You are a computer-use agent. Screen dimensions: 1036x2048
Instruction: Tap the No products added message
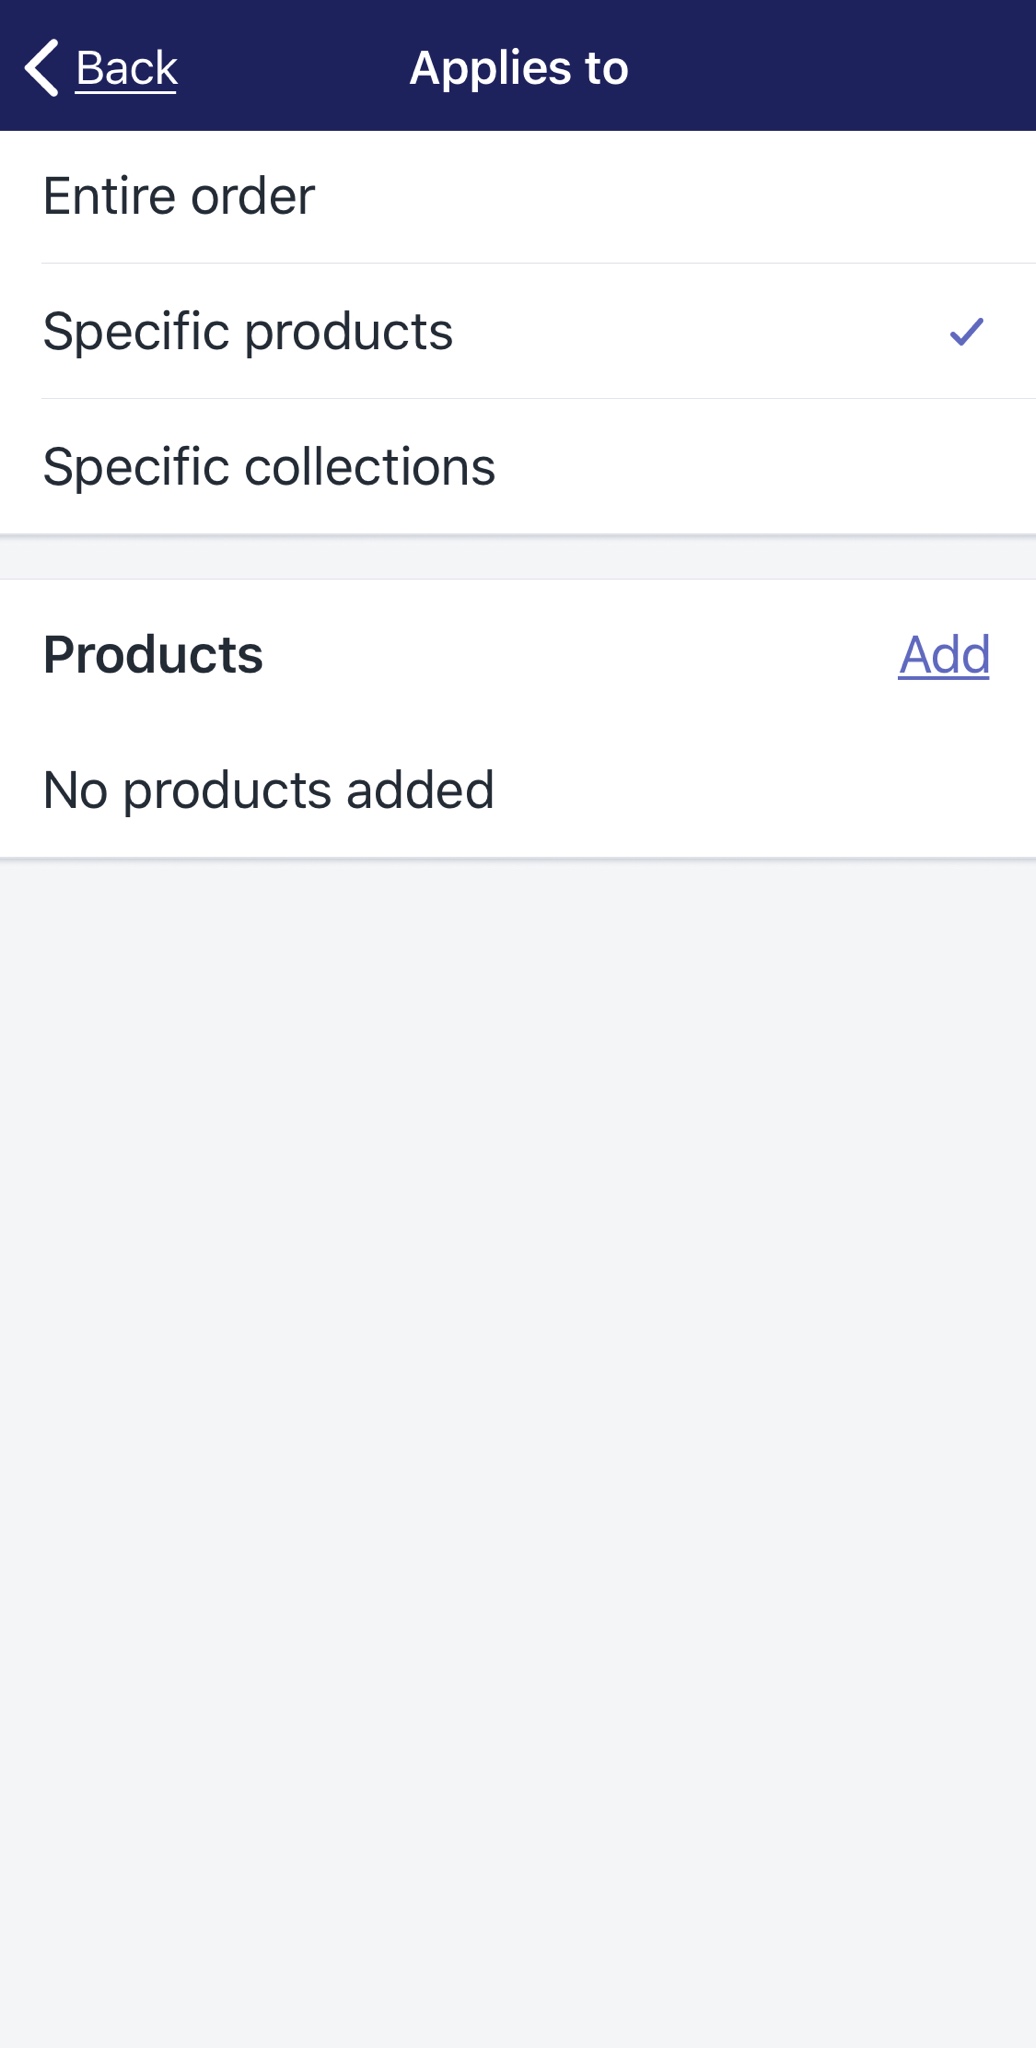(x=269, y=790)
